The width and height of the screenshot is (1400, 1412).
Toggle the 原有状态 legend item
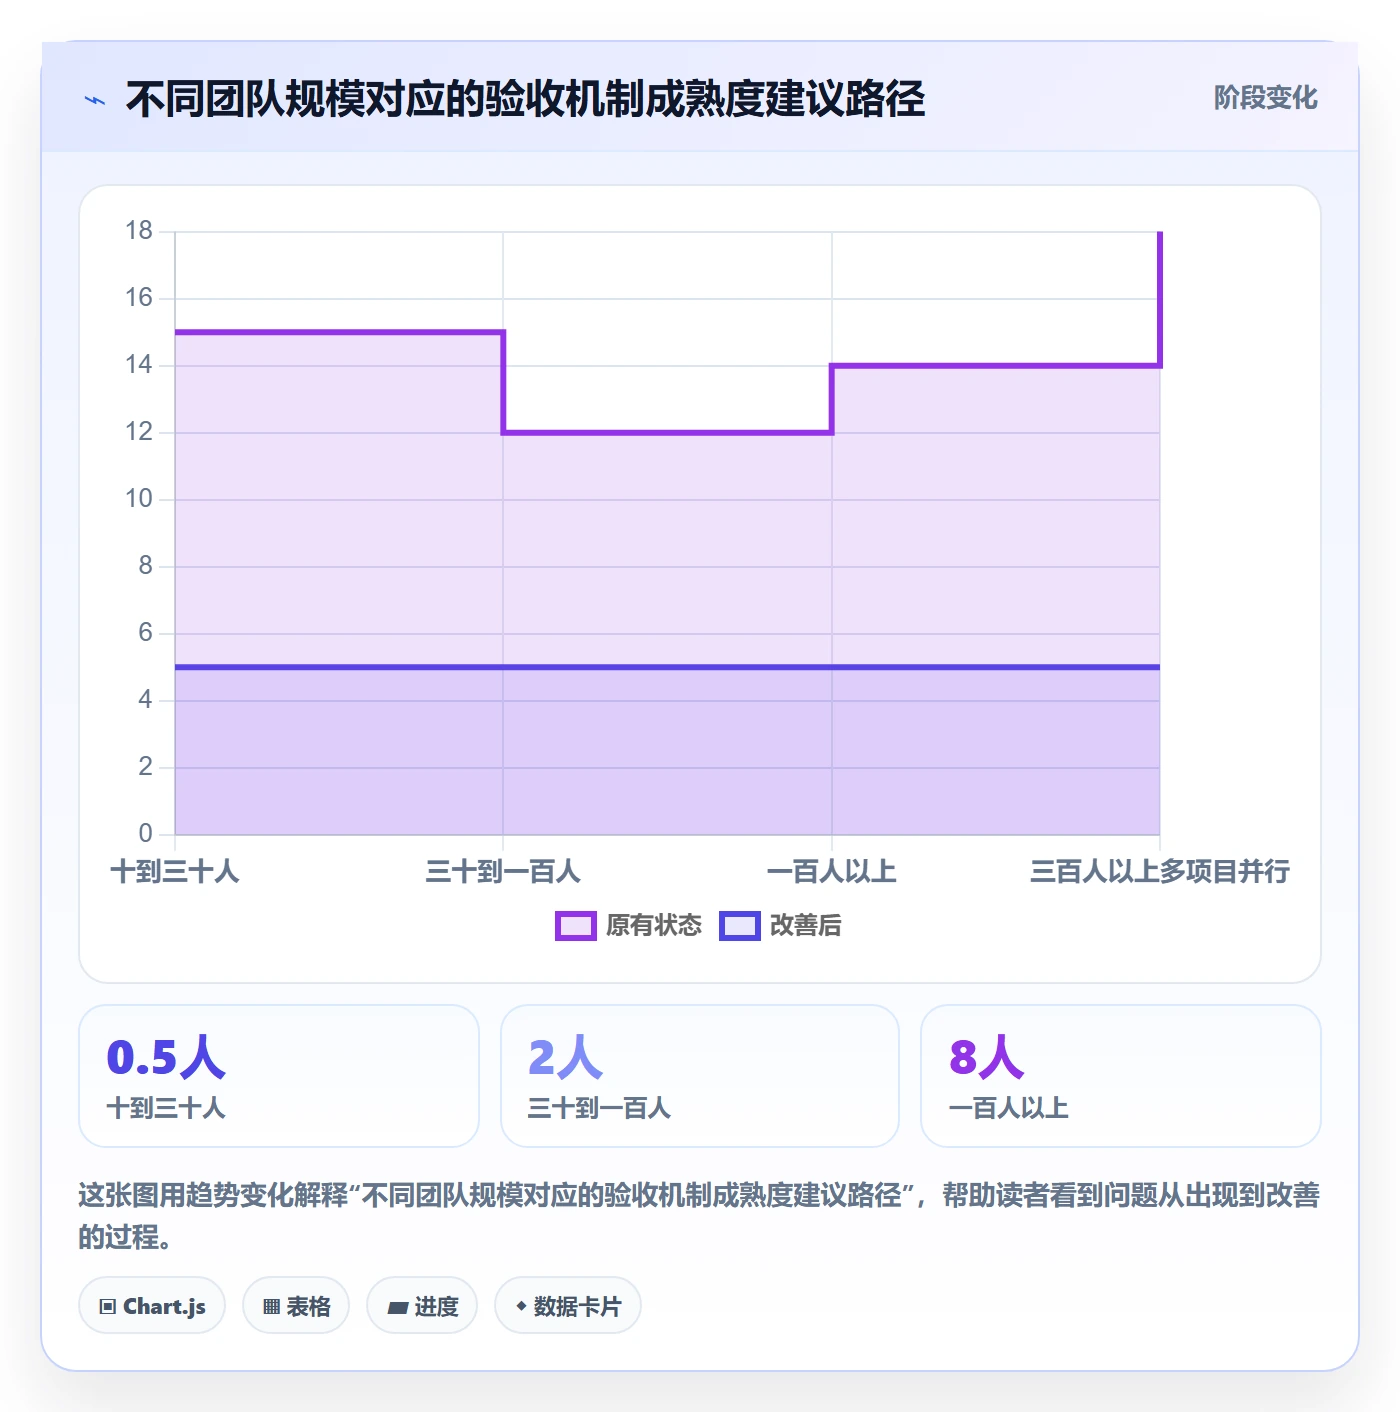click(629, 926)
